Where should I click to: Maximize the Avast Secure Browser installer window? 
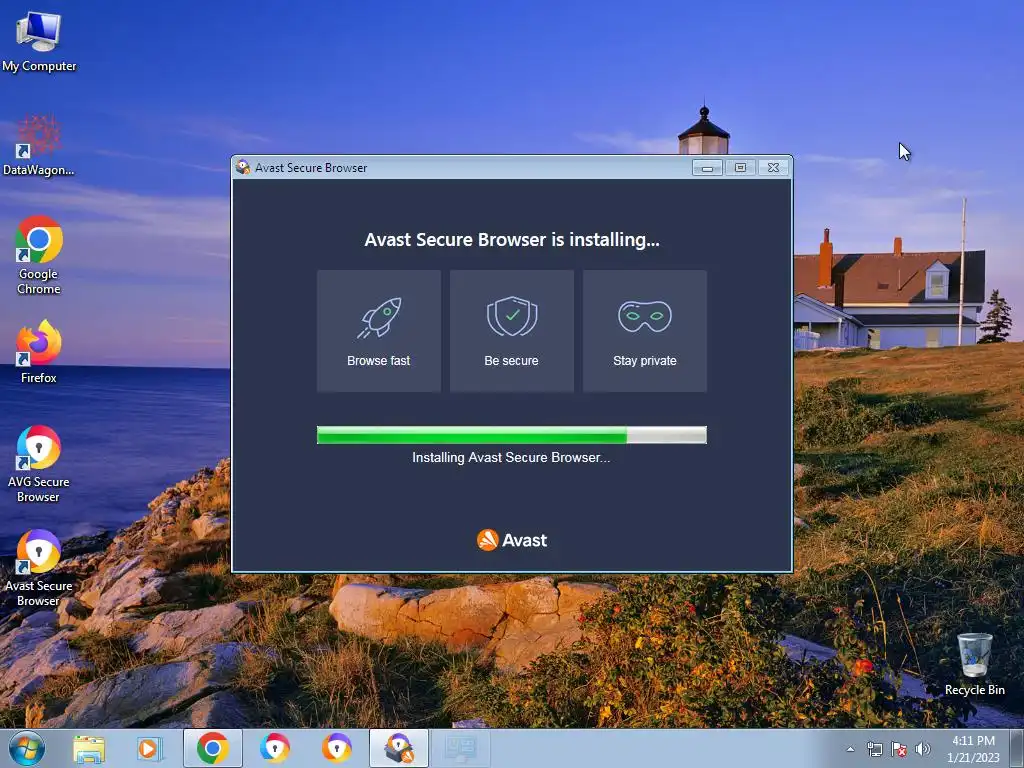coord(740,168)
